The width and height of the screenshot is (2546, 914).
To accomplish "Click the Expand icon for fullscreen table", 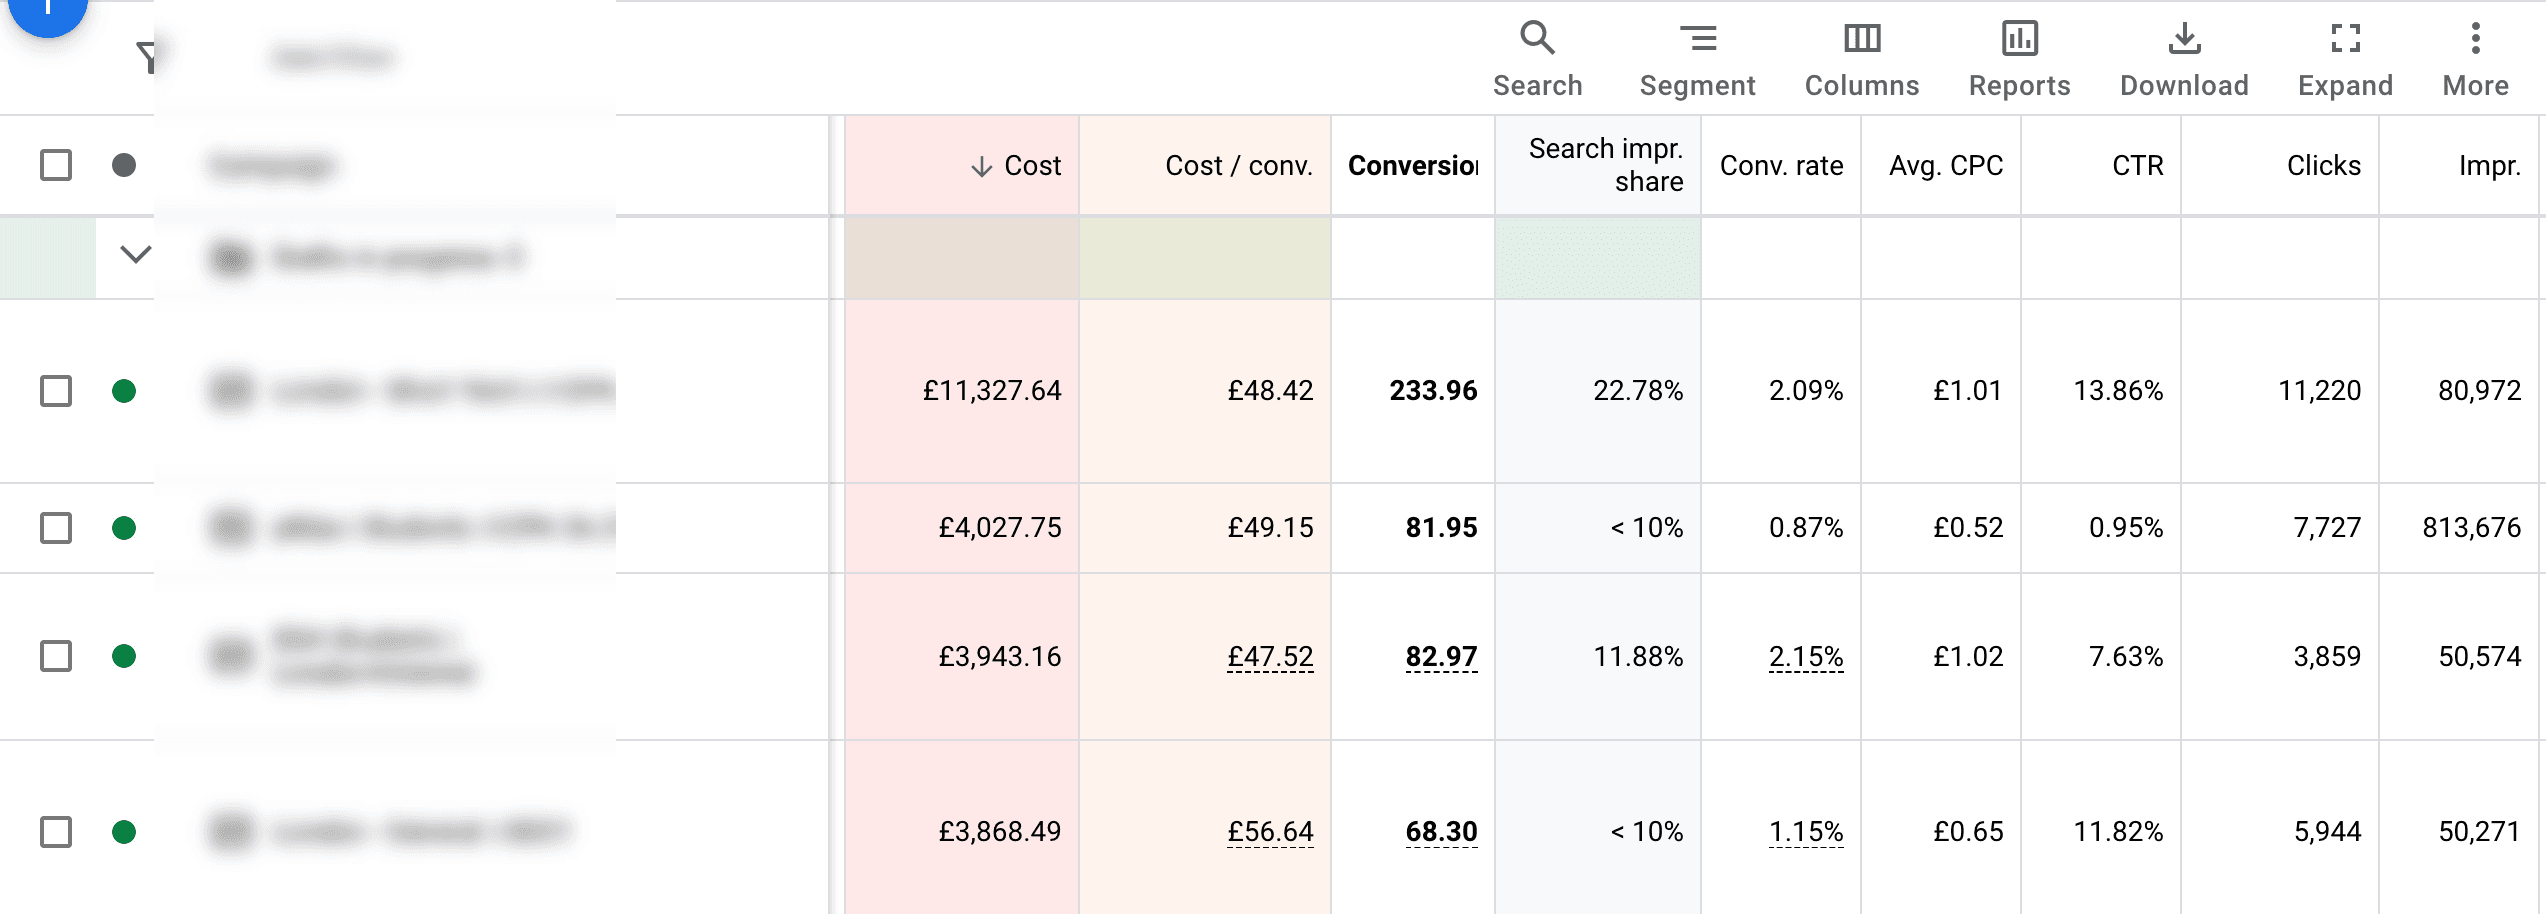I will pos(2344,37).
